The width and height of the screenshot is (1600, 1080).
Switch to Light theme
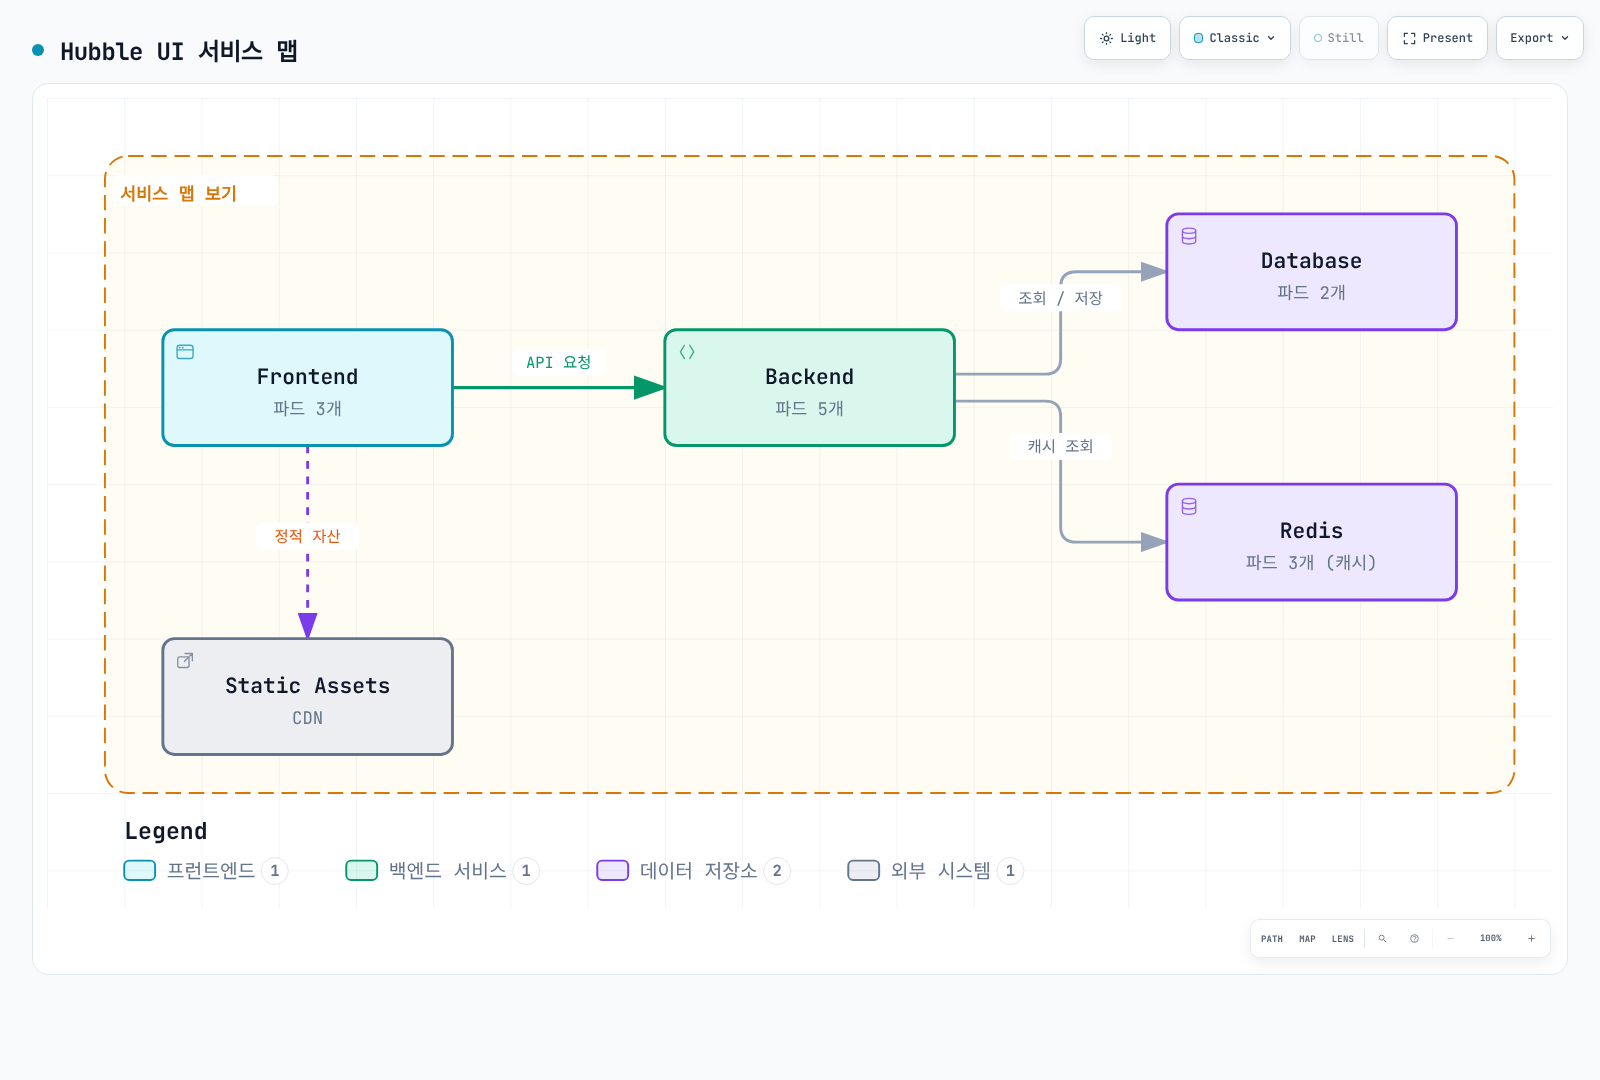(1127, 38)
